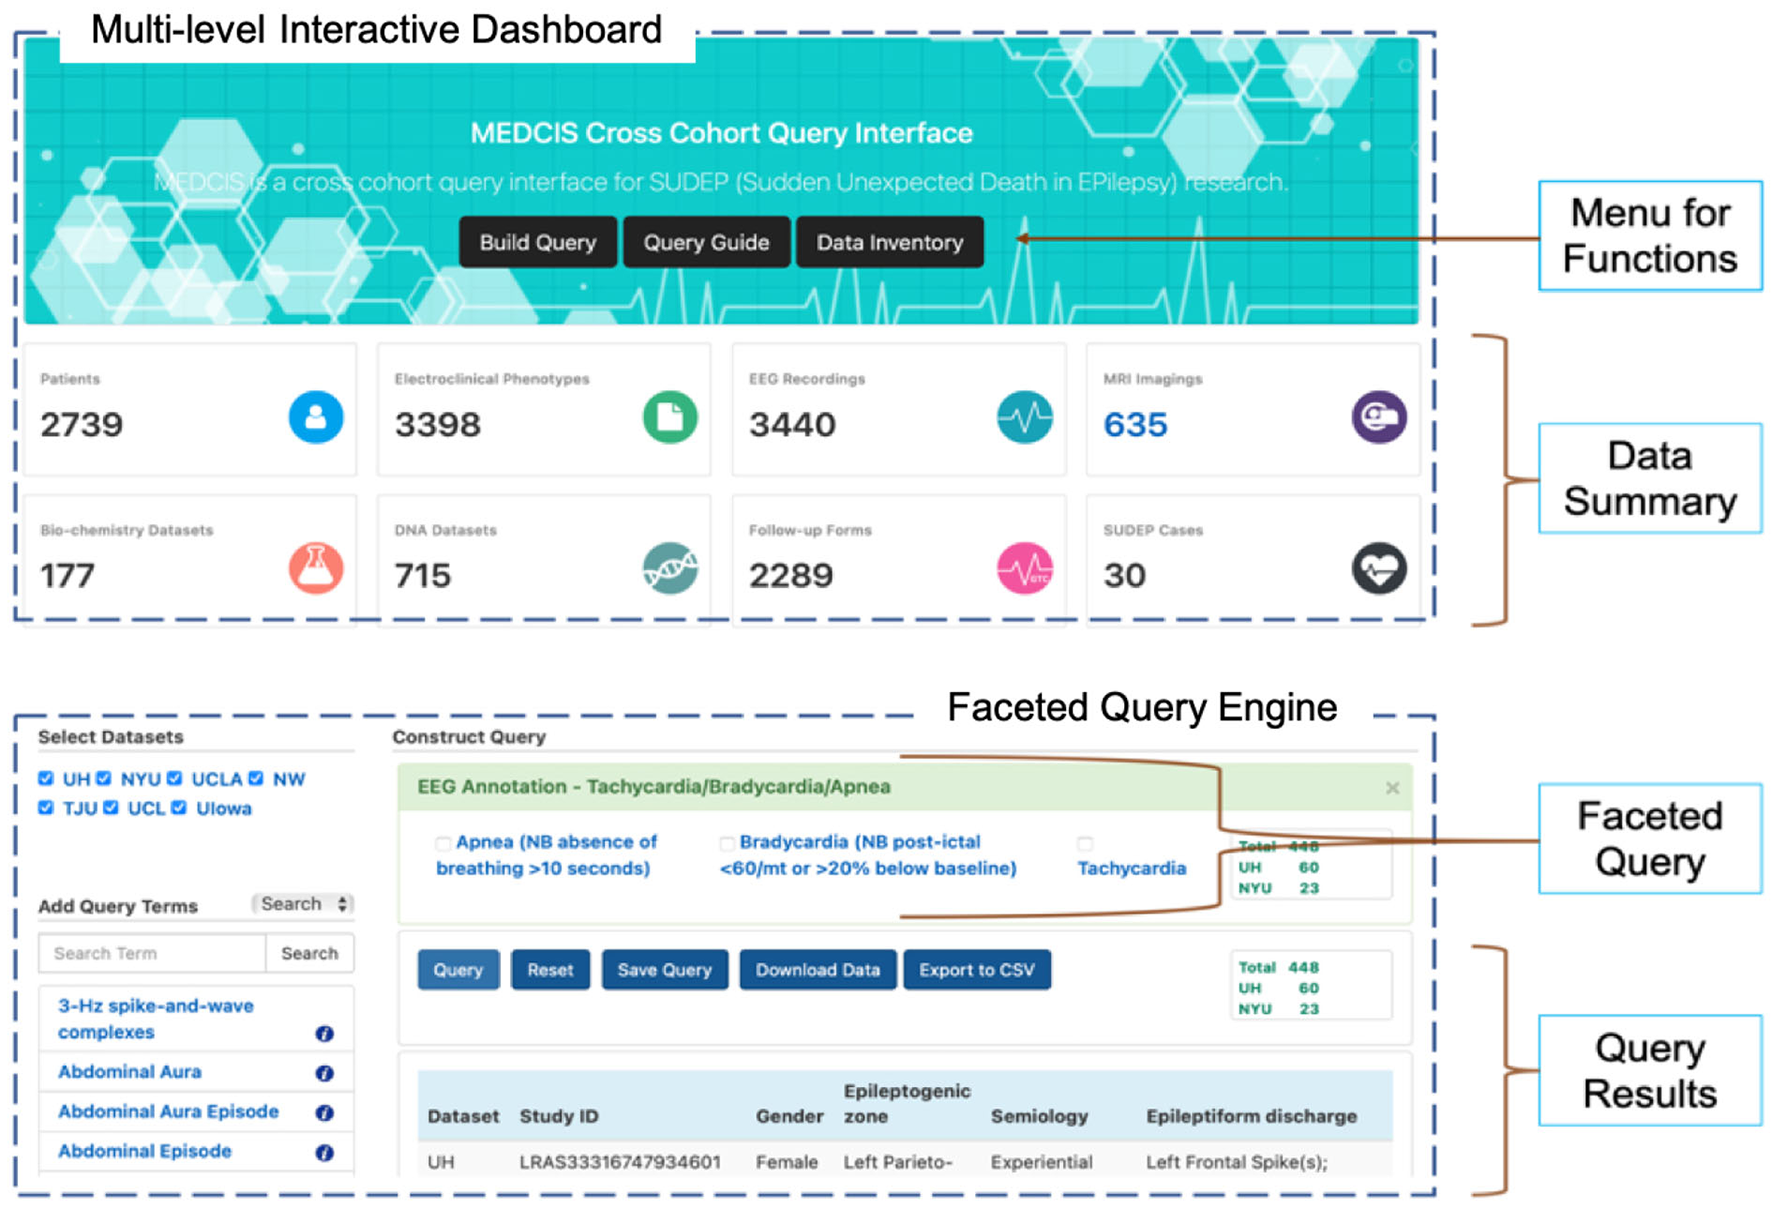Click the SUDEP Cases heart icon
1772x1209 pixels.
[x=1379, y=568]
